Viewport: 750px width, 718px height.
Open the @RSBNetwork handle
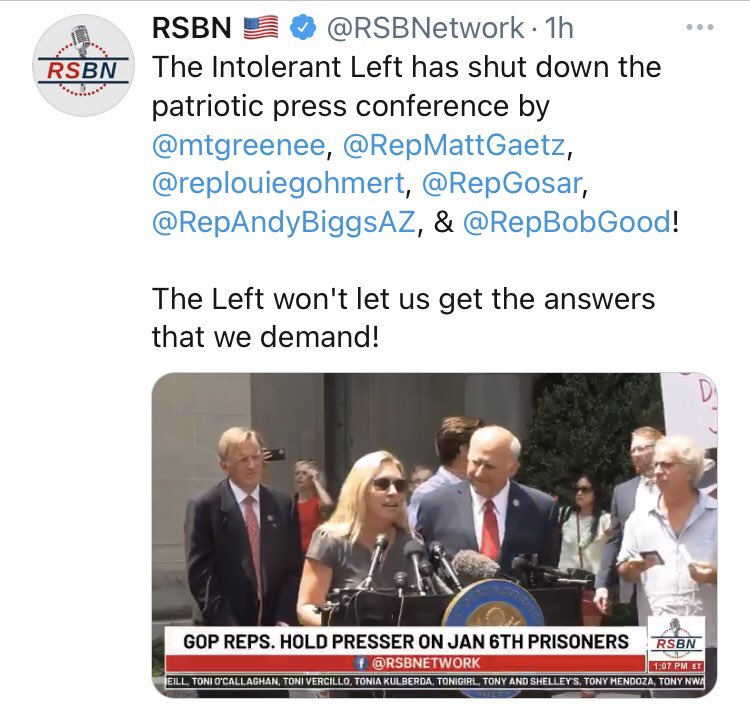click(425, 28)
